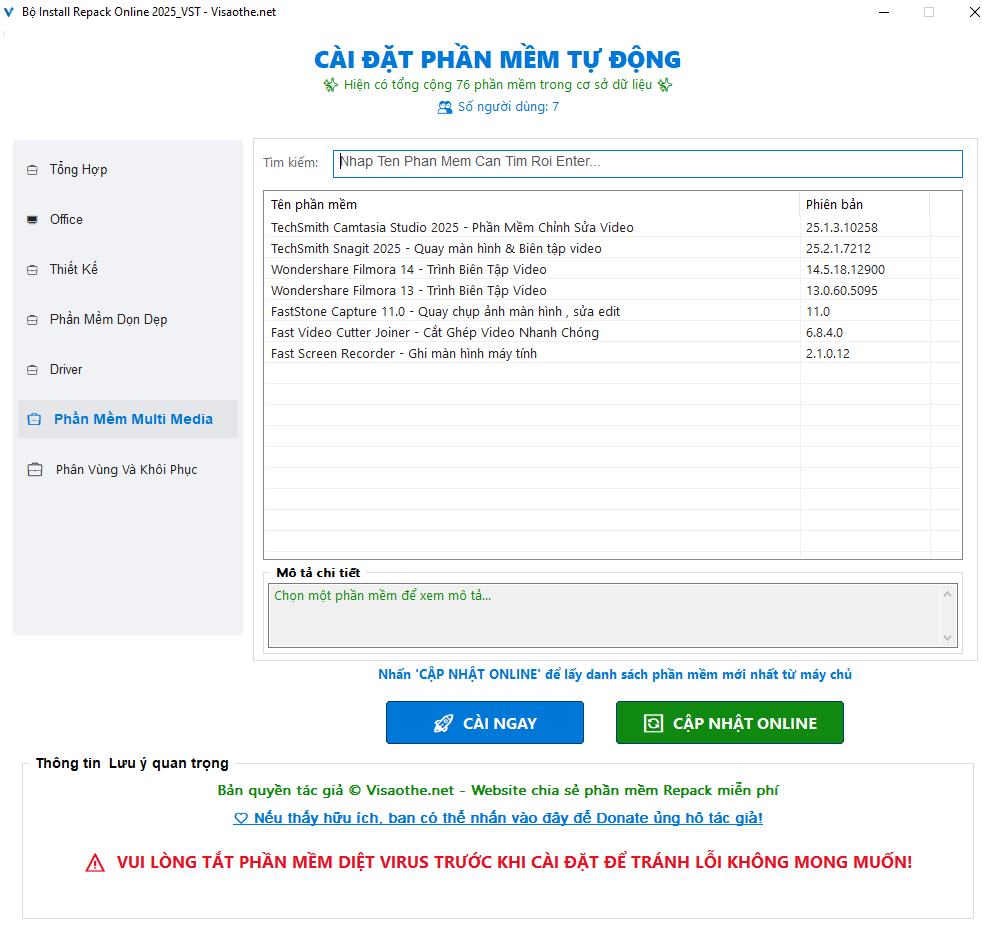Click the CÀI NGAY install button
The image size is (993, 938).
click(x=485, y=723)
